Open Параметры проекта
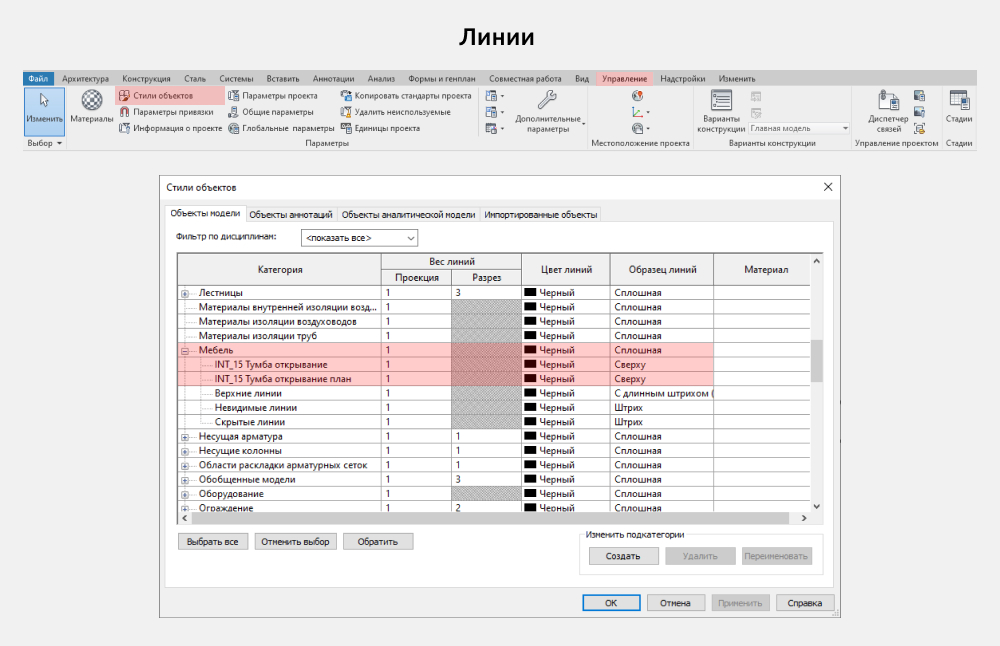The width and height of the screenshot is (1000, 646). [273, 96]
